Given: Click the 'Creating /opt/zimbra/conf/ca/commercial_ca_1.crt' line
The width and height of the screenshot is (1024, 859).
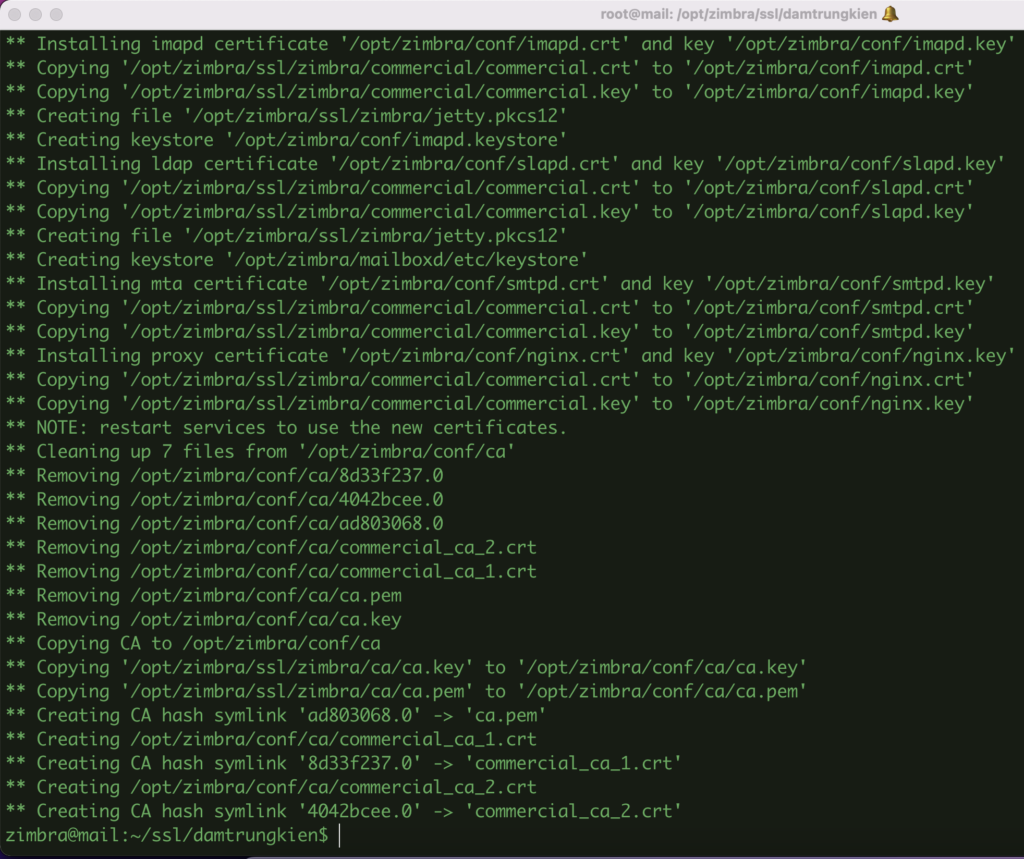Looking at the screenshot, I should pyautogui.click(x=271, y=739).
